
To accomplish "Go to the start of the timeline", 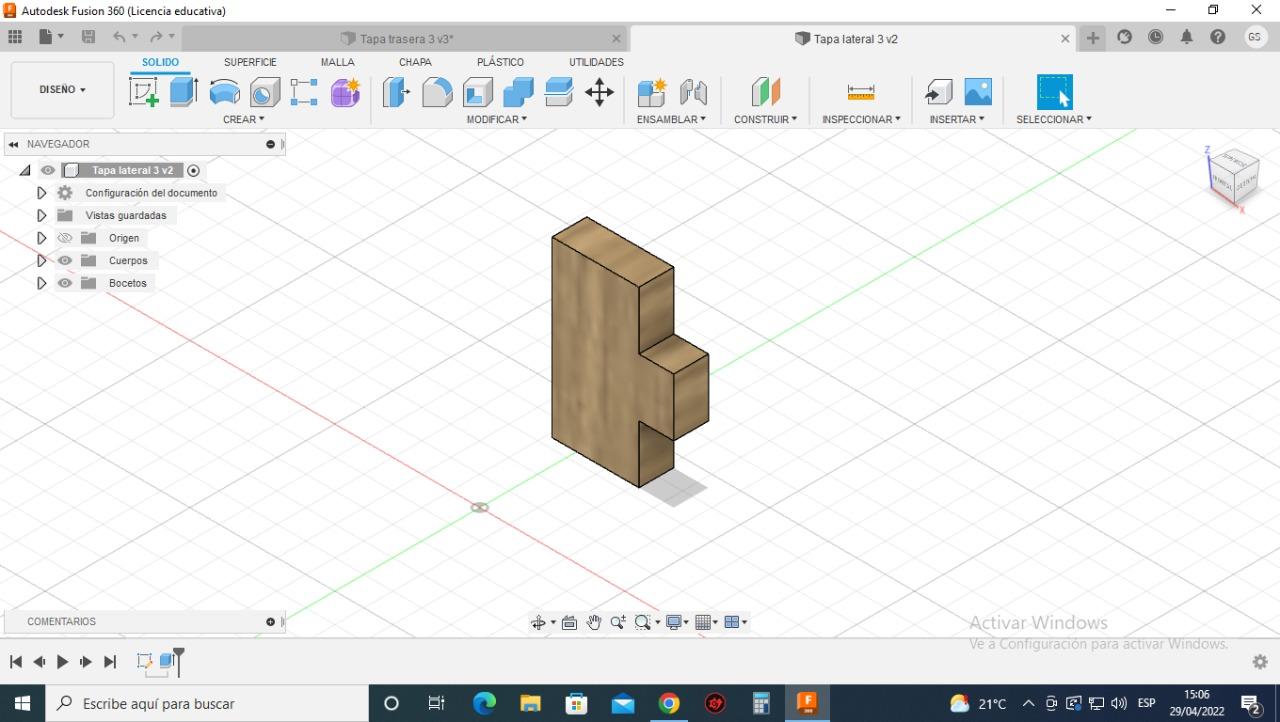I will [15, 661].
